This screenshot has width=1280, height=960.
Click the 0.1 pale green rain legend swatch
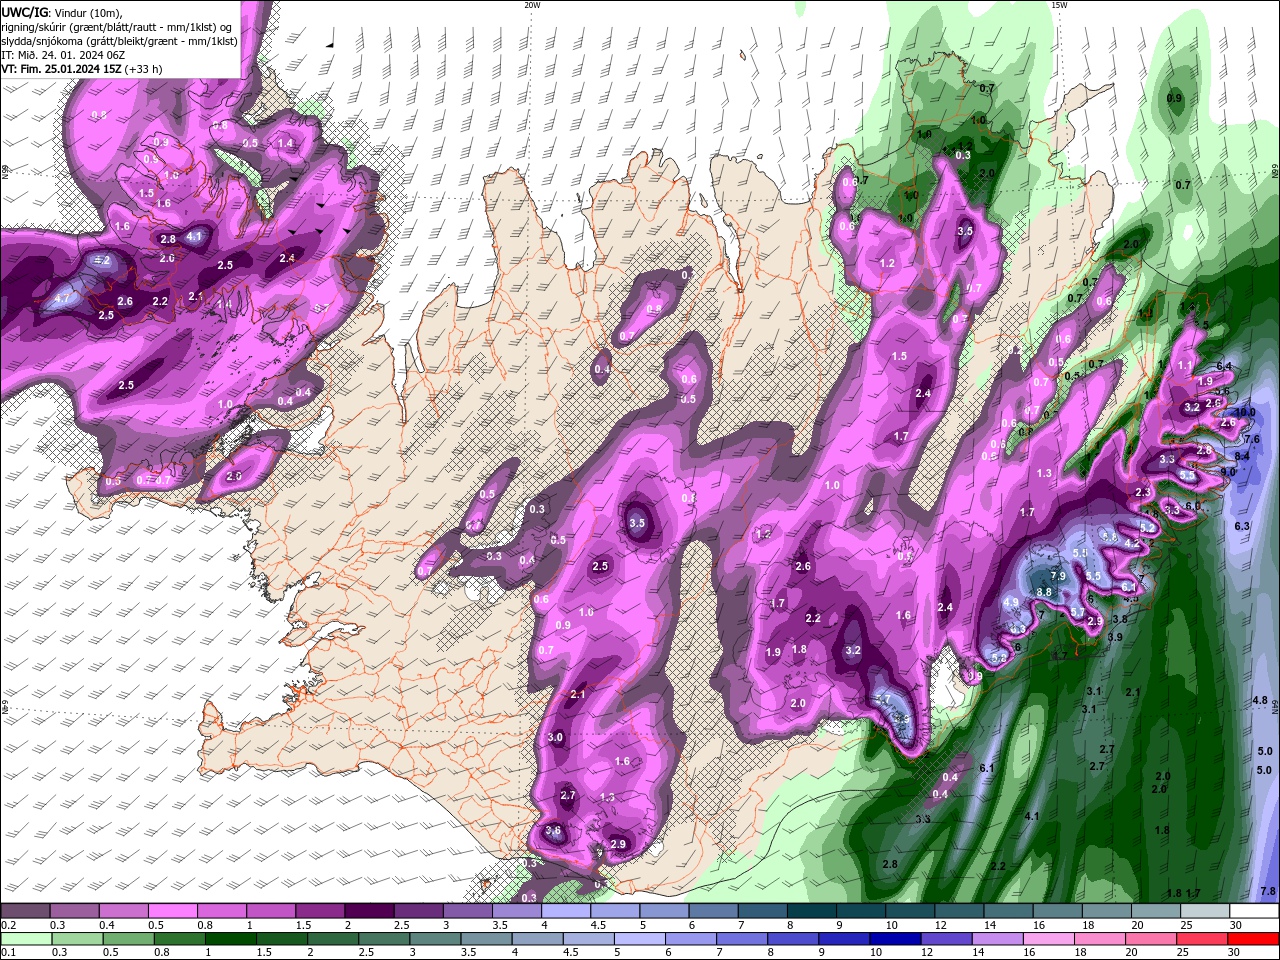pyautogui.click(x=26, y=939)
